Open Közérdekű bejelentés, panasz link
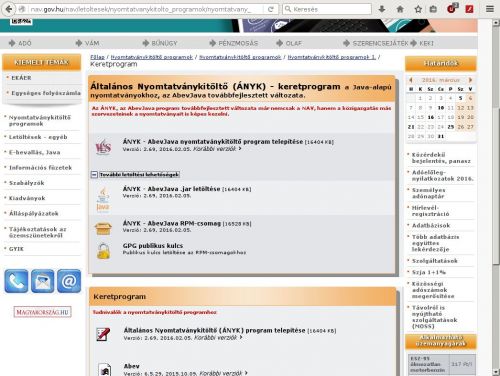Image resolution: width=500 pixels, height=376 pixels. click(441, 158)
